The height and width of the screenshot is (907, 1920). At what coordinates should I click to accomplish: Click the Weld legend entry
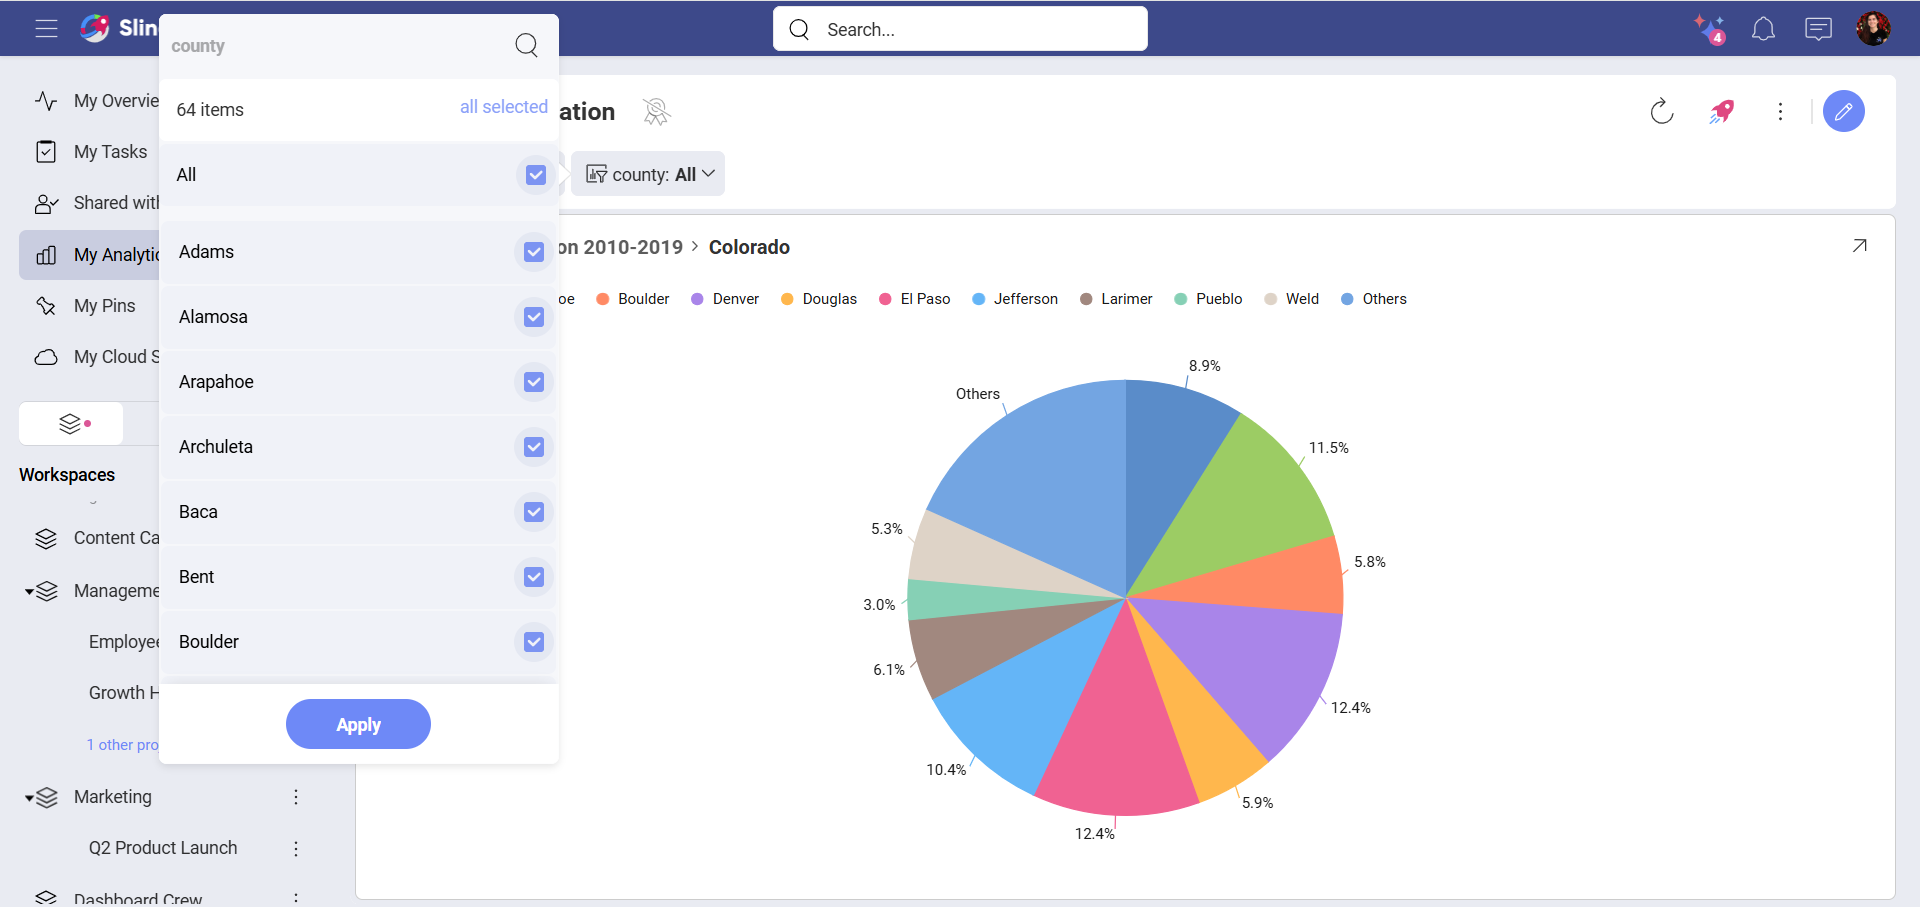(x=1291, y=299)
